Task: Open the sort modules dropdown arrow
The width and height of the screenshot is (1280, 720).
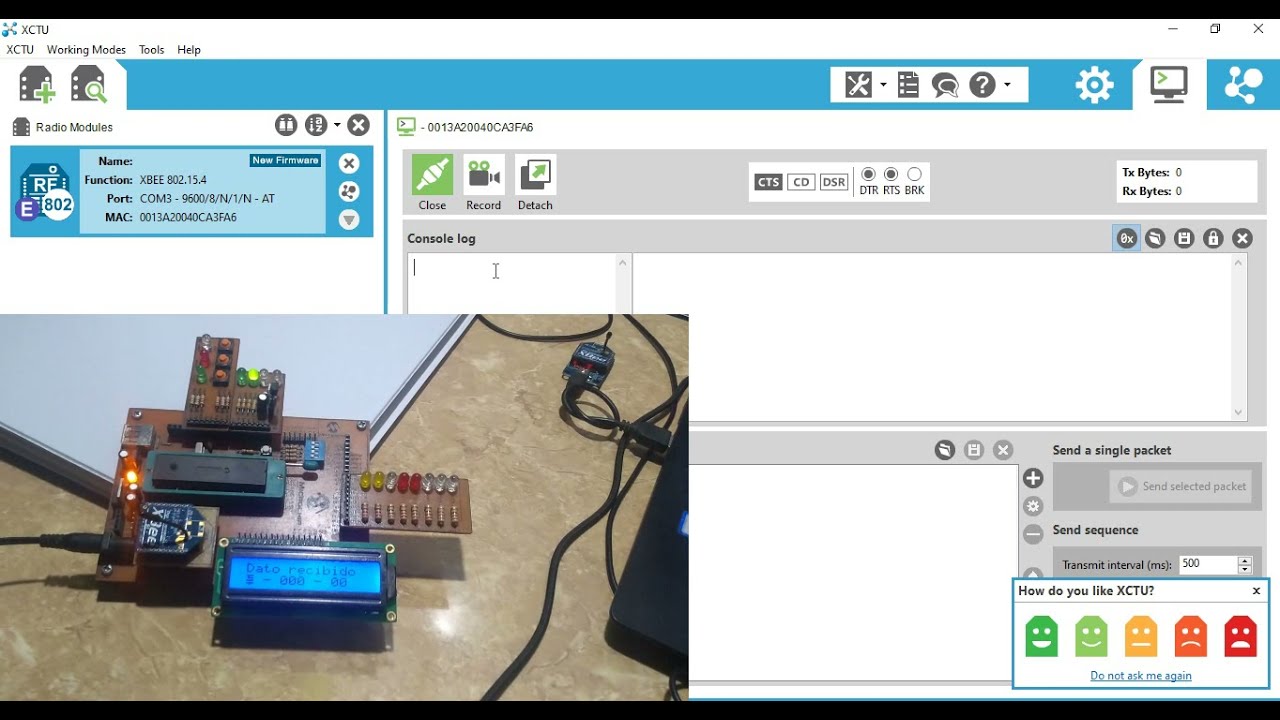Action: pos(337,125)
